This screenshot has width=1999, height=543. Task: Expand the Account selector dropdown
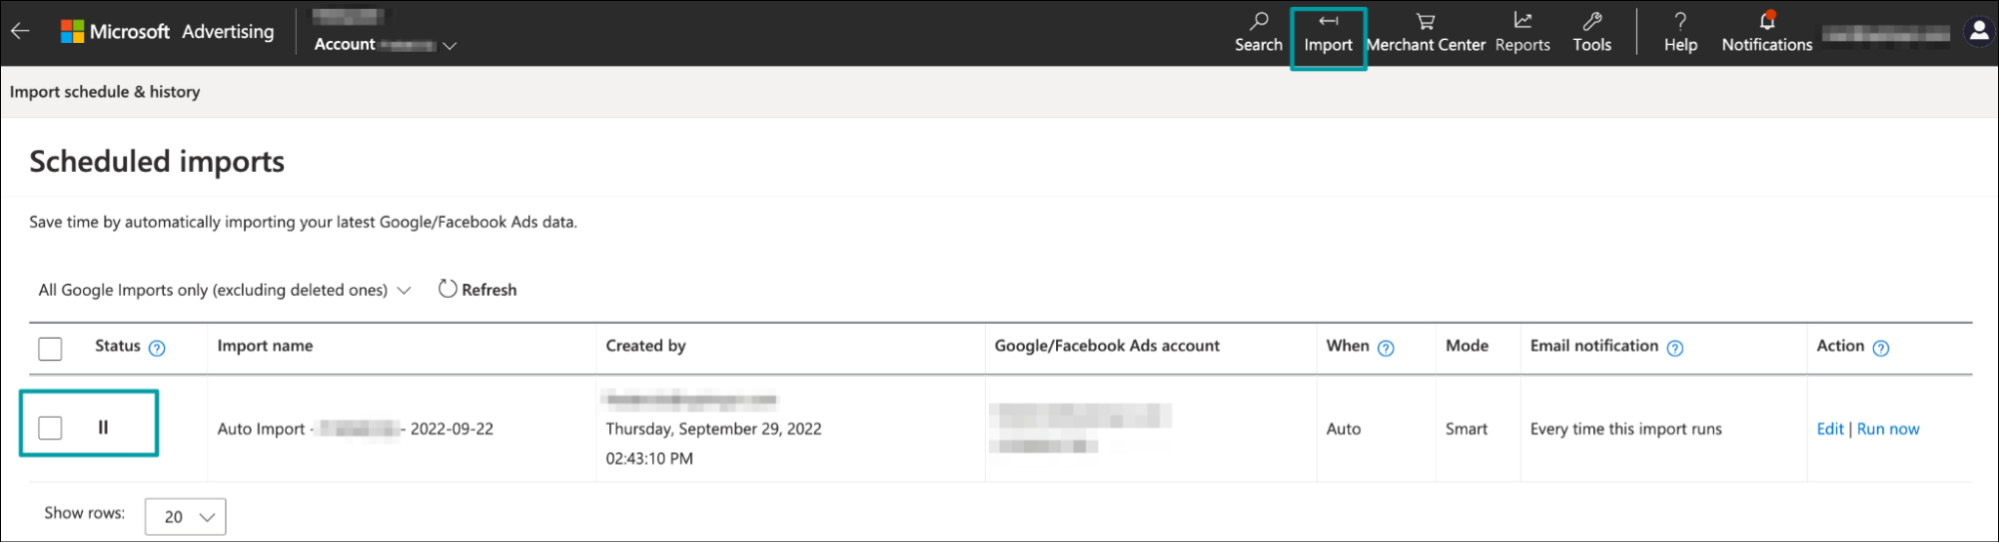449,46
